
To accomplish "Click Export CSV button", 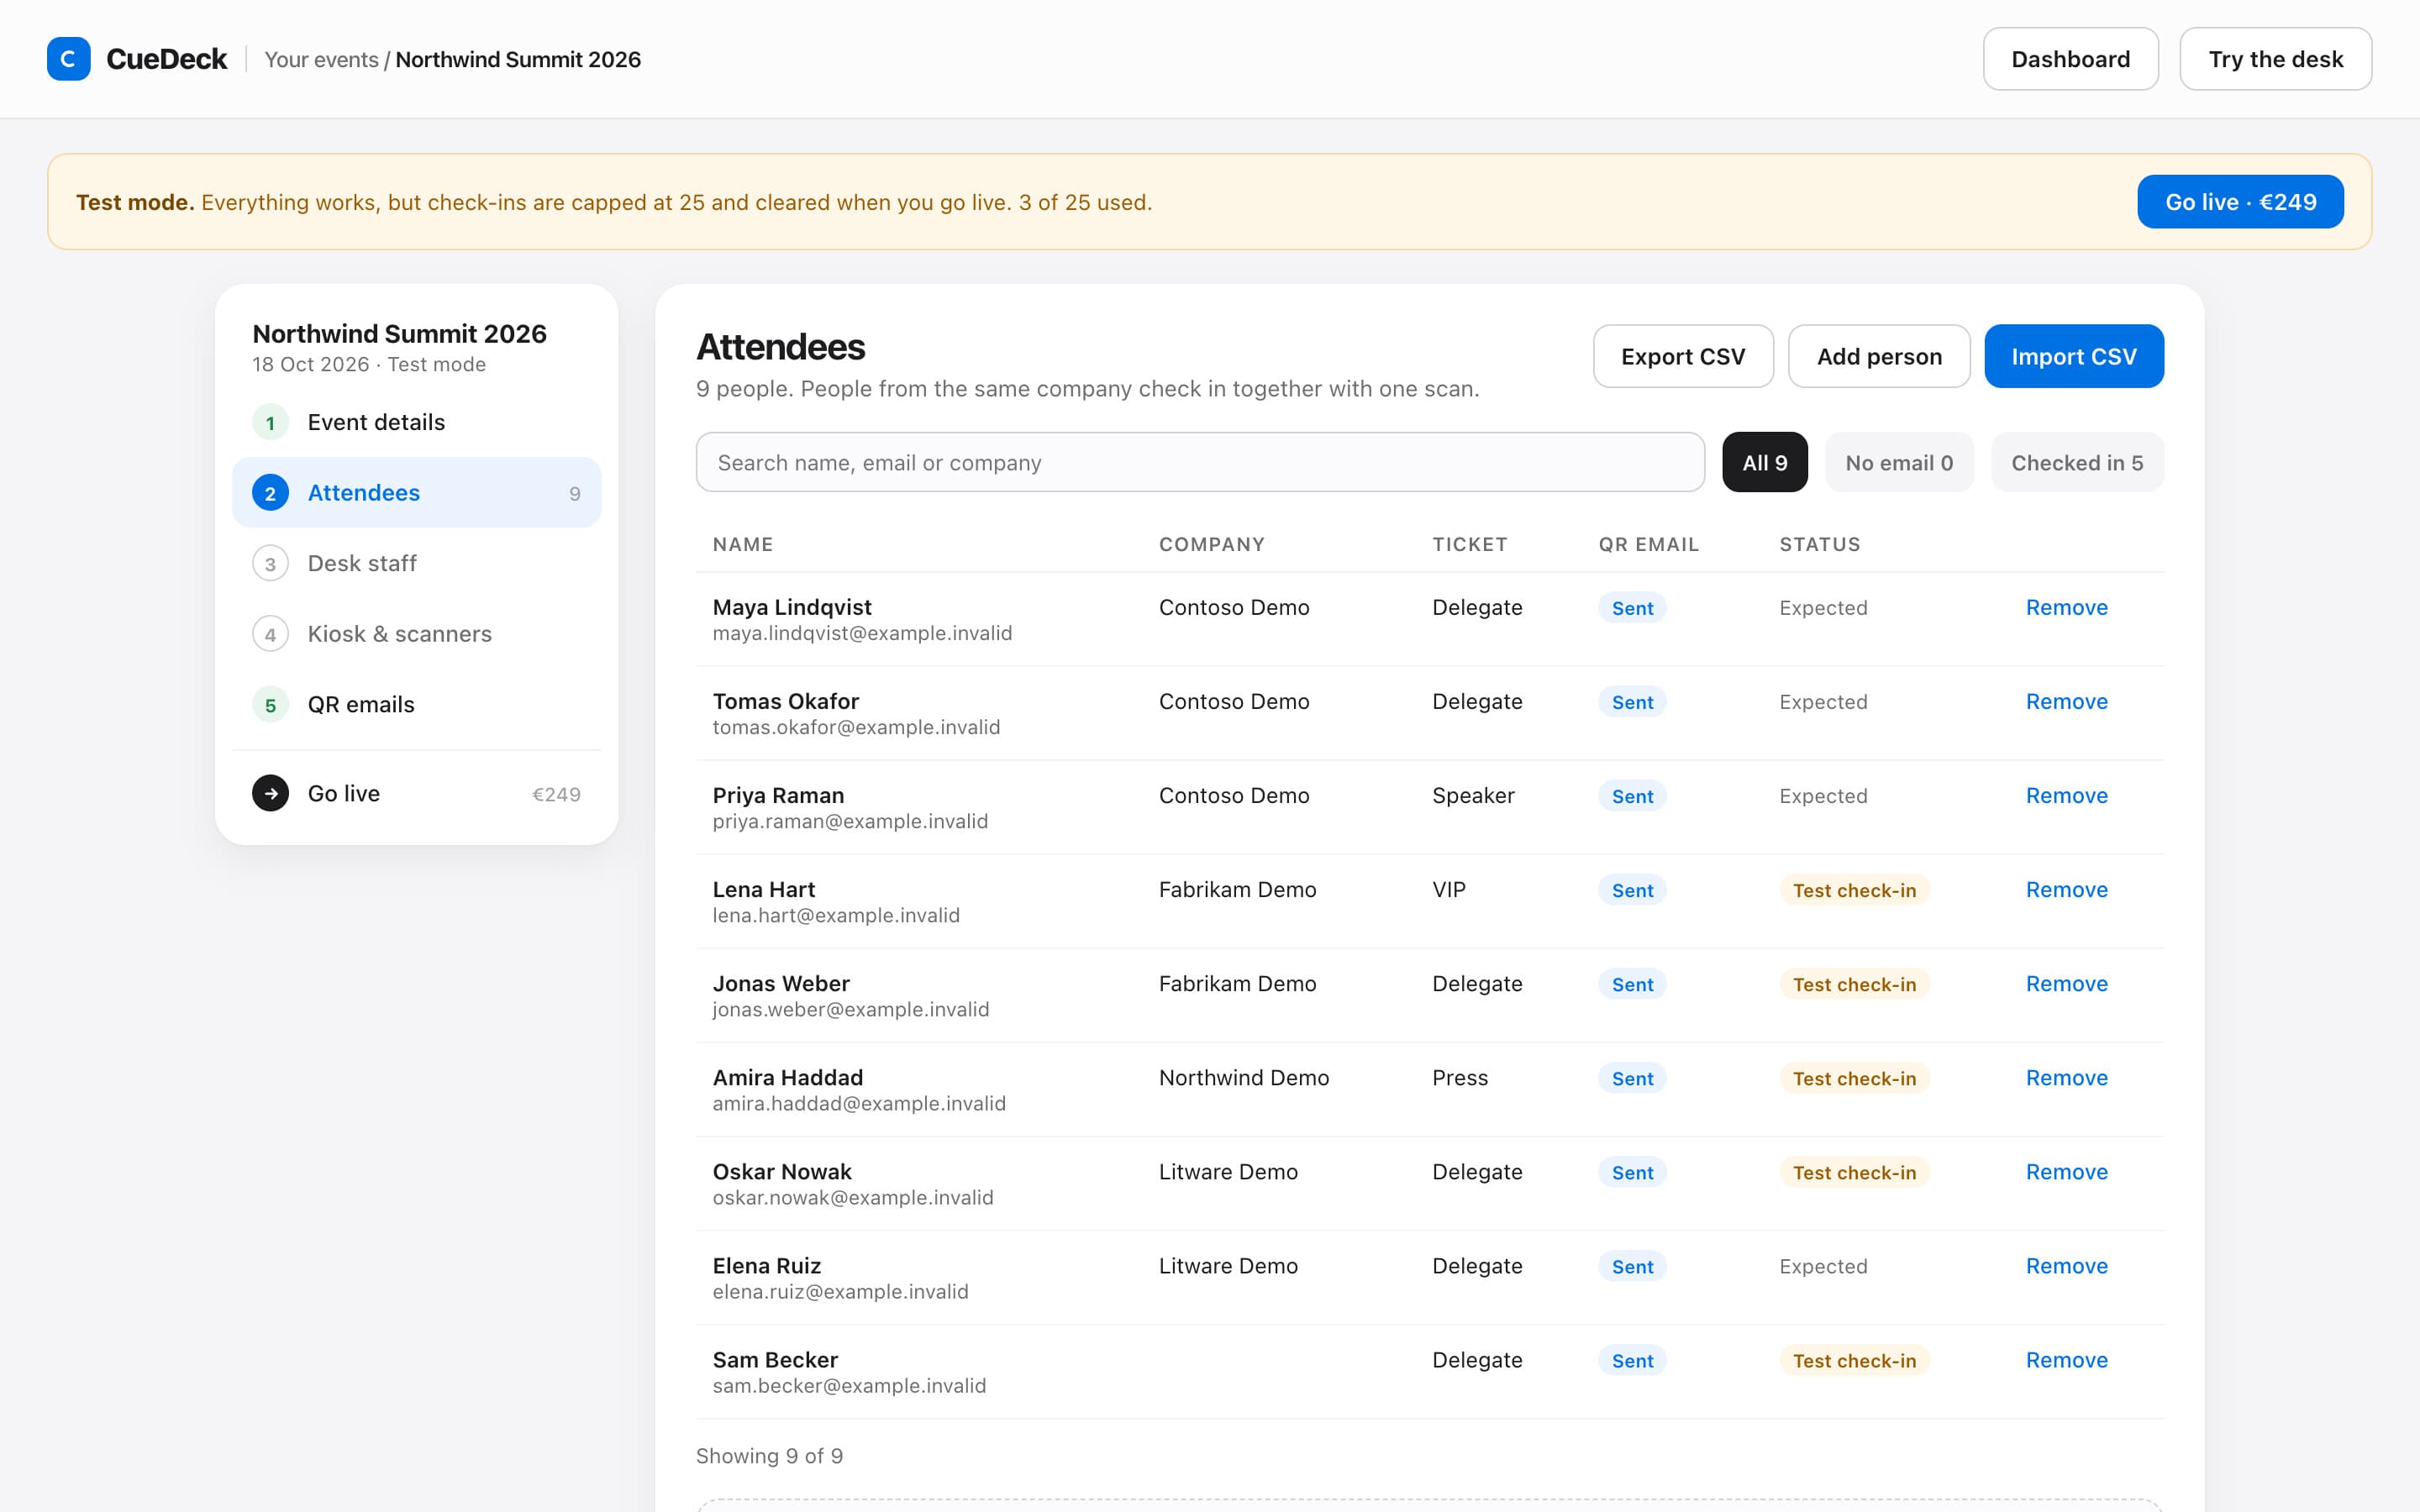I will point(1683,356).
